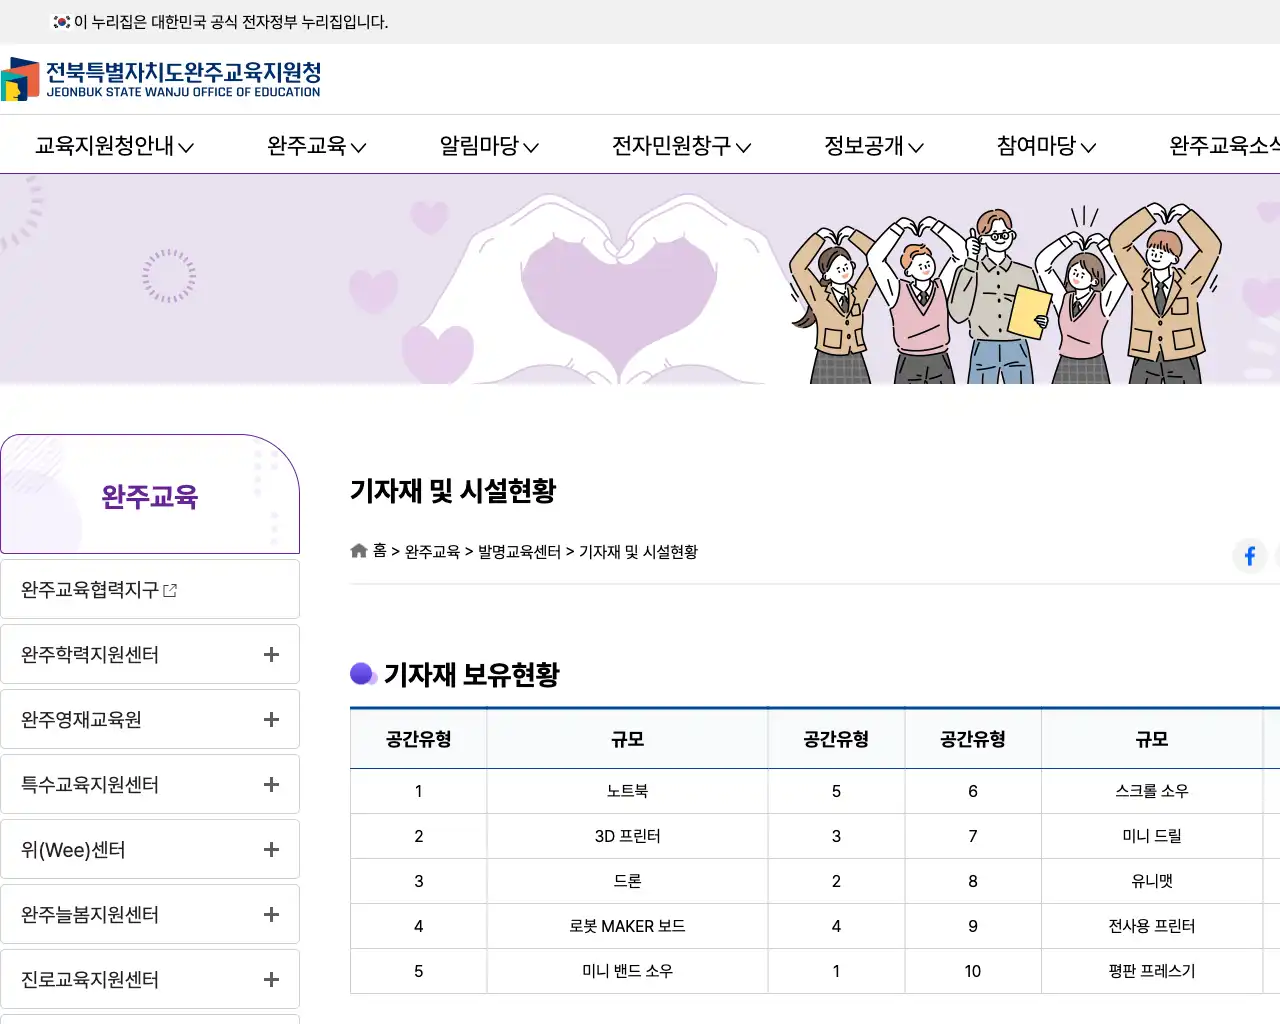Click 완주영재교육원 sidebar item
Screen dimensions: 1280x1024
coord(150,719)
